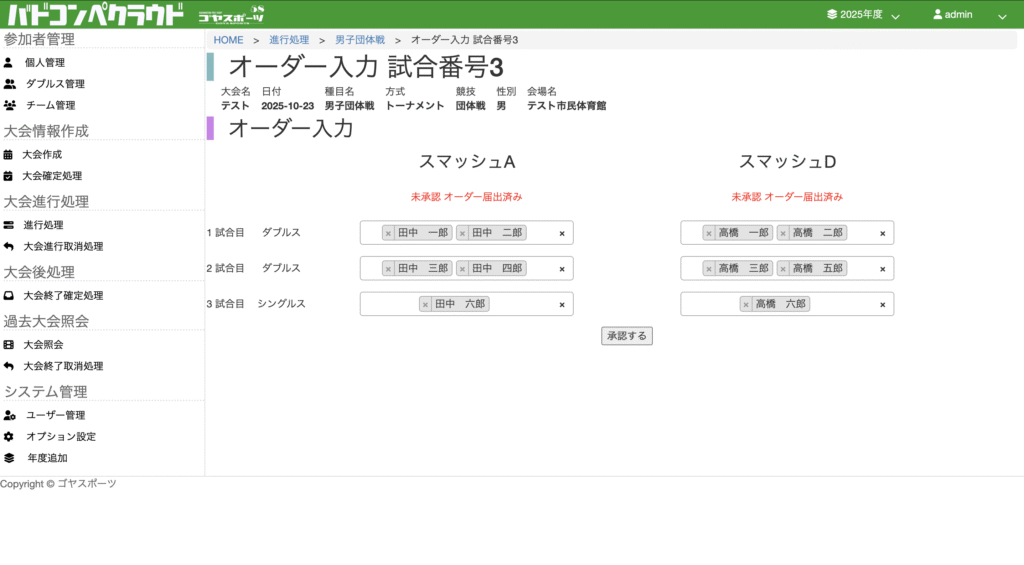Click the layers icon beside 年度追加
The width and height of the screenshot is (1024, 565).
(x=8, y=458)
